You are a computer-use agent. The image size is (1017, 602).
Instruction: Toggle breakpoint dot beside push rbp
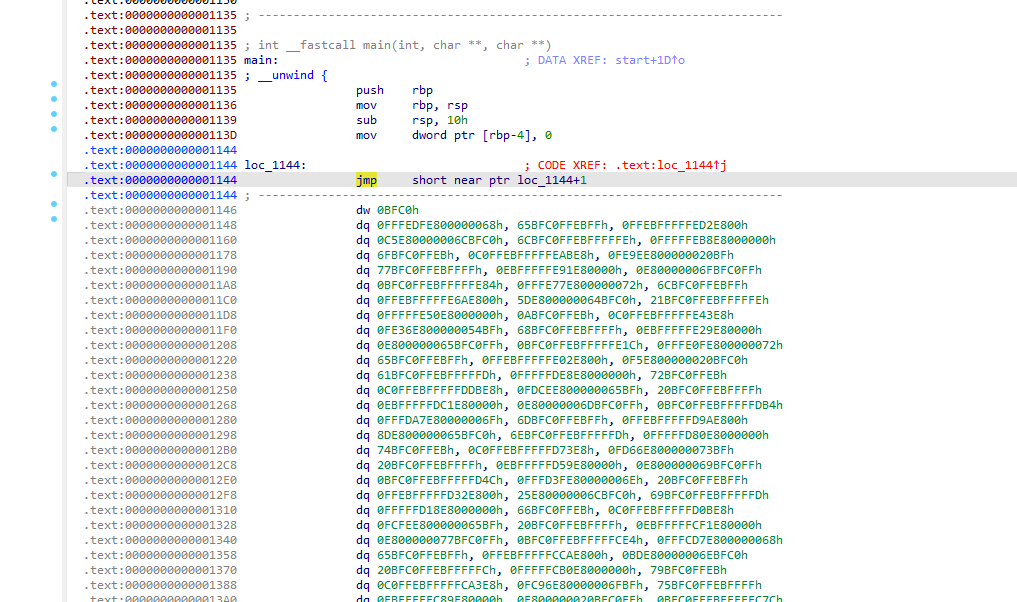(54, 84)
